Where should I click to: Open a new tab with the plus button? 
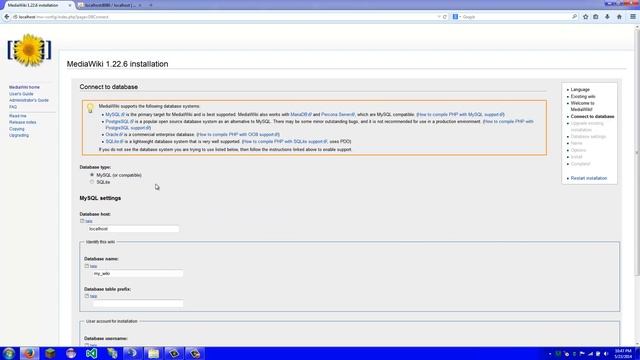151,5
